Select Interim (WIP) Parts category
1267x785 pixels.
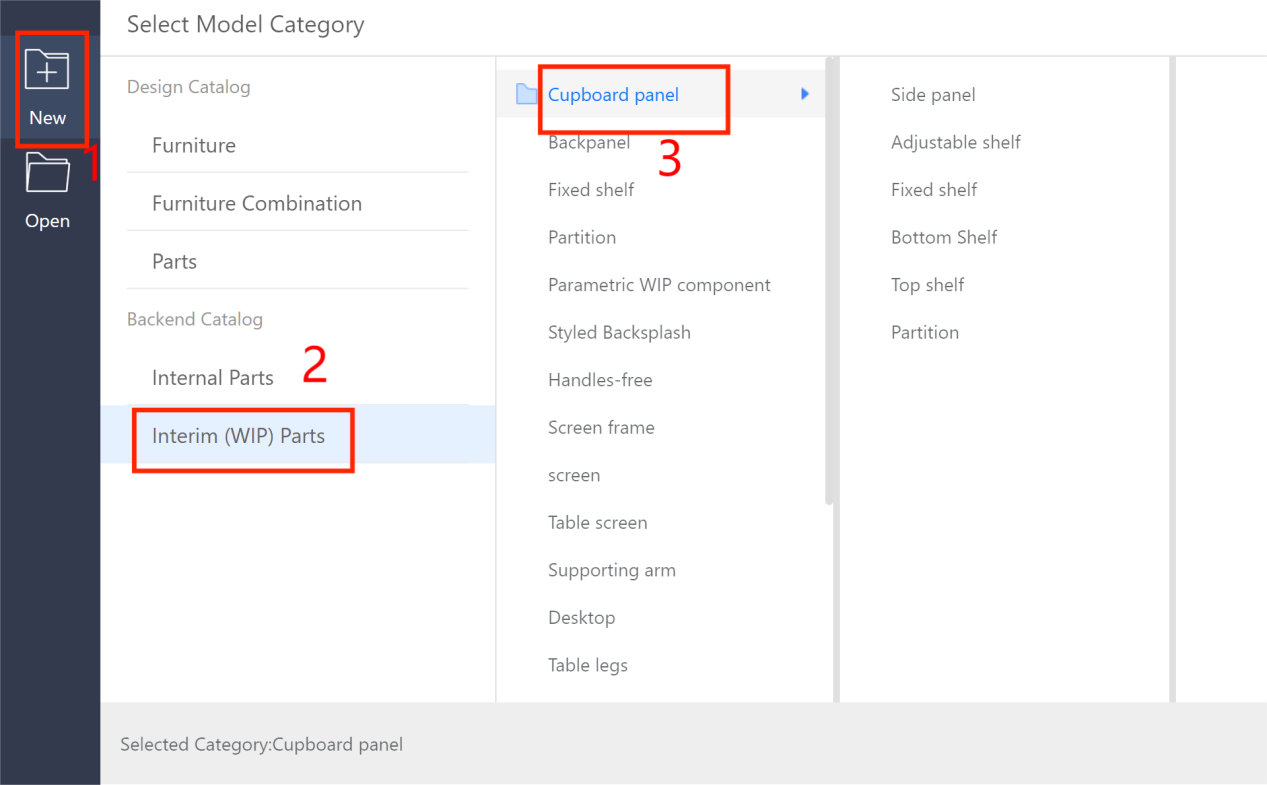(238, 436)
